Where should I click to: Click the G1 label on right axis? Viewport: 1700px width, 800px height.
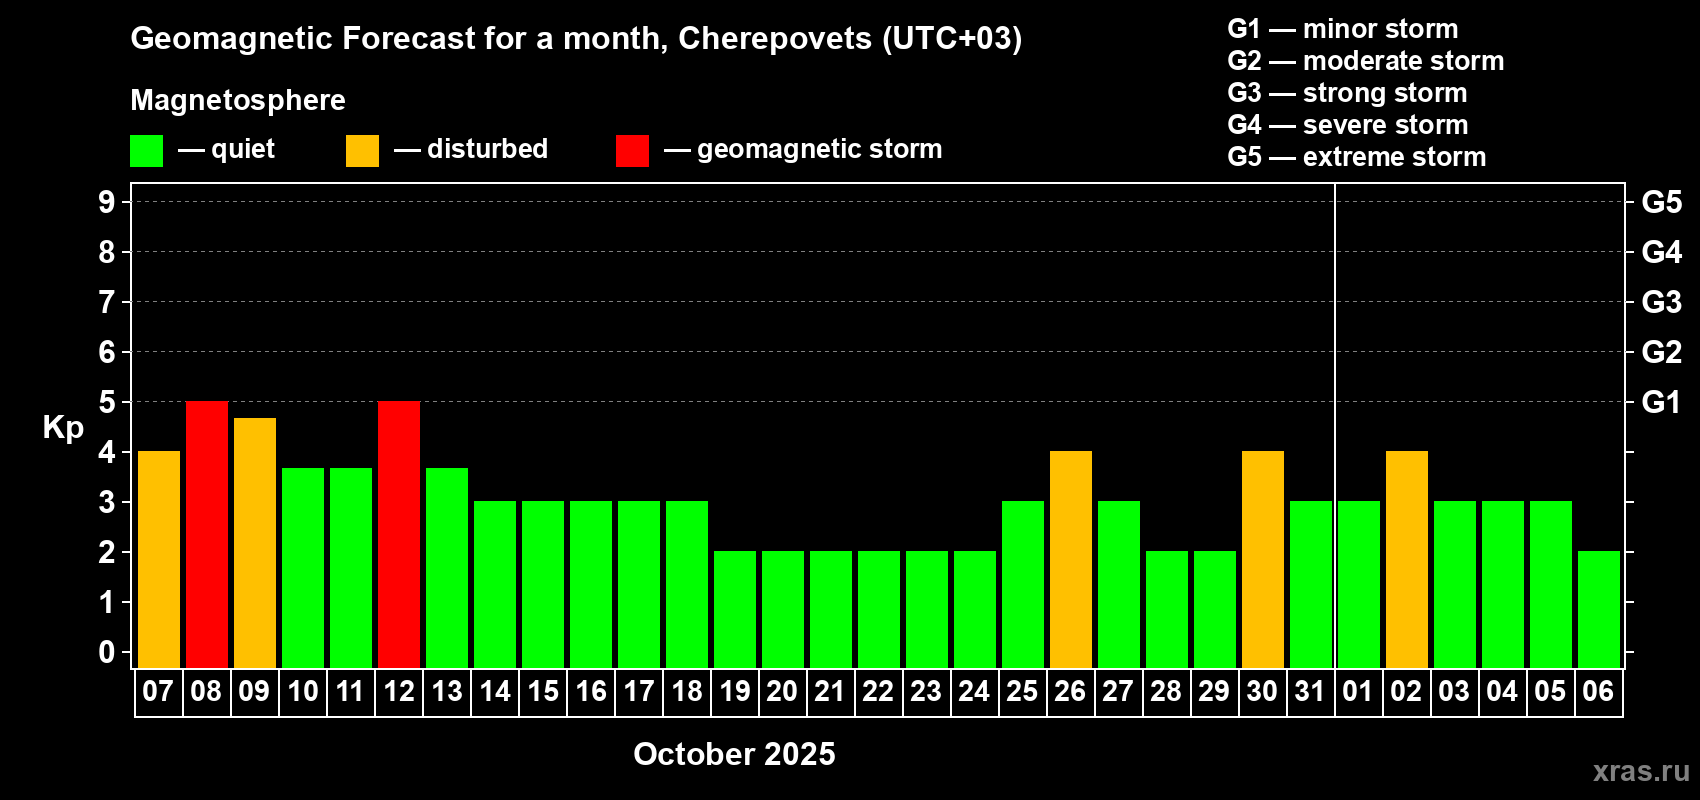(x=1661, y=402)
